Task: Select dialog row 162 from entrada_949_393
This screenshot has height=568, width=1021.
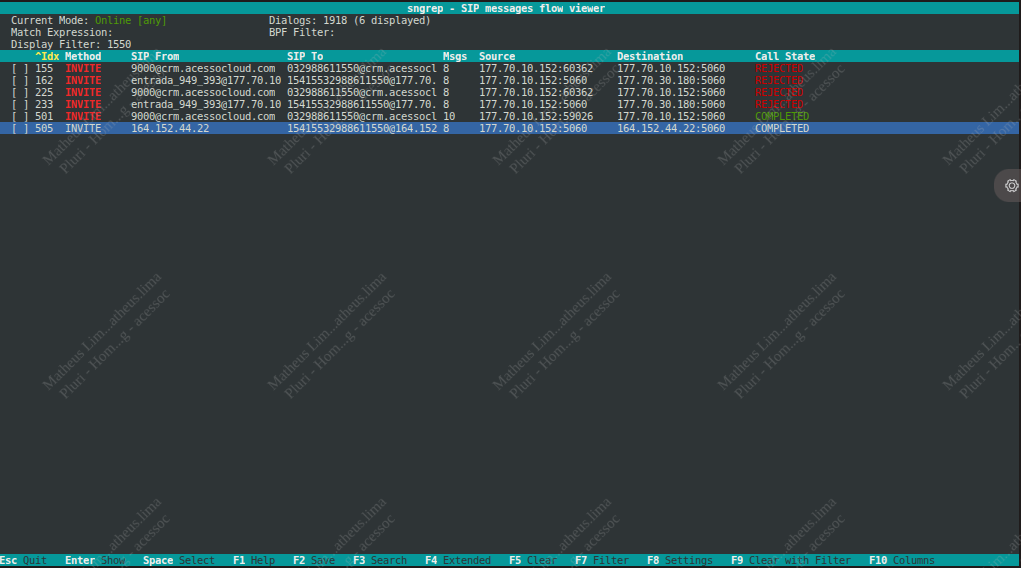Action: click(x=400, y=81)
